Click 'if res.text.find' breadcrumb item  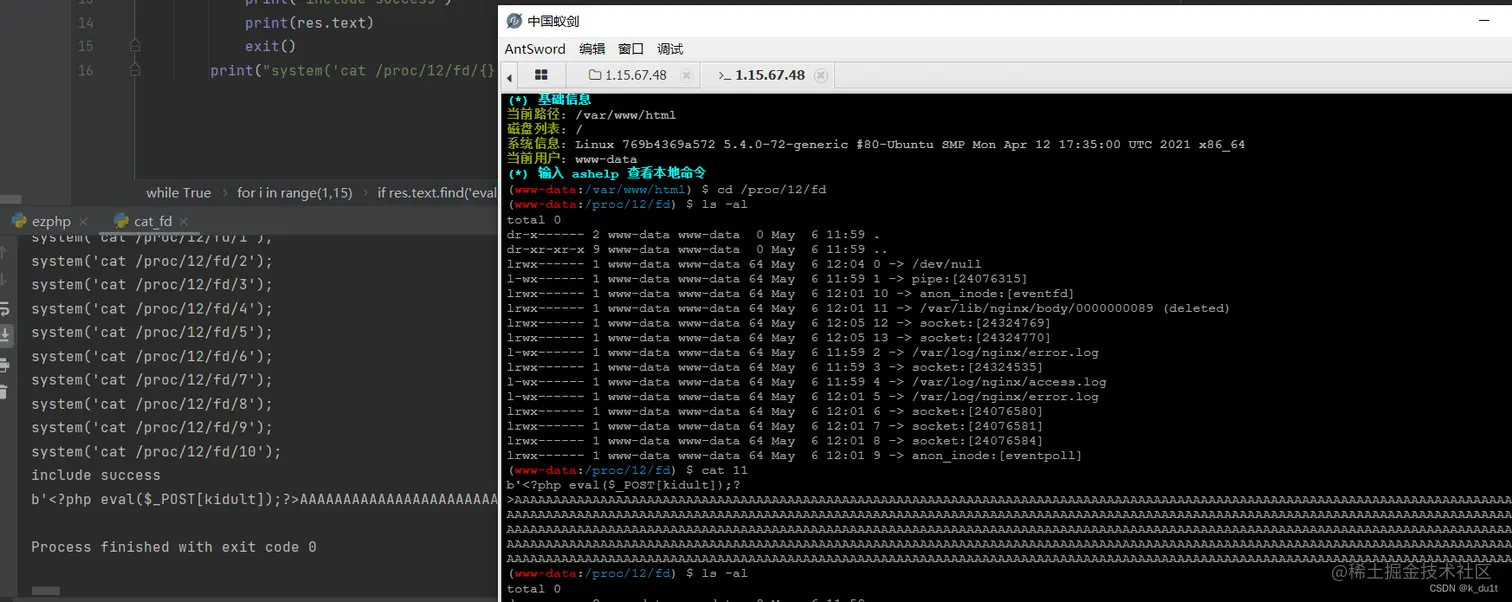437,193
